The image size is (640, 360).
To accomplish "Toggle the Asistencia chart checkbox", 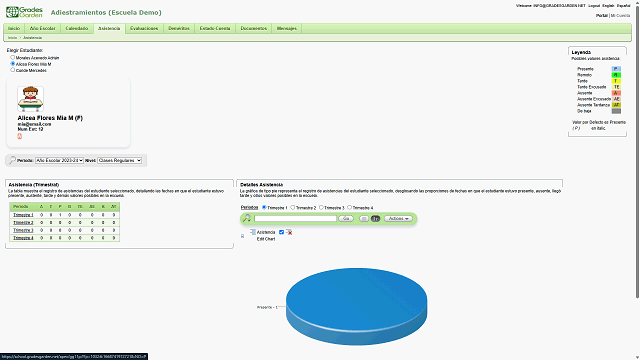I will (281, 232).
